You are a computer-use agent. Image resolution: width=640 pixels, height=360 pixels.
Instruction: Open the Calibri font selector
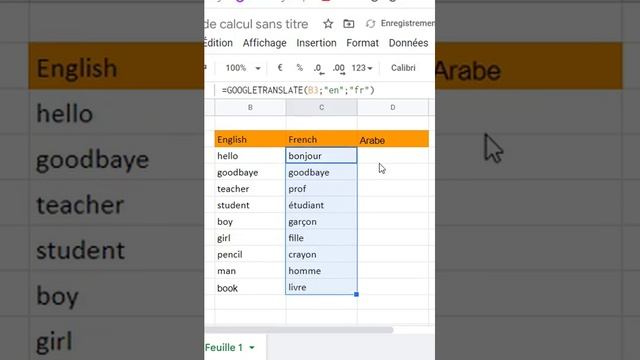point(403,68)
